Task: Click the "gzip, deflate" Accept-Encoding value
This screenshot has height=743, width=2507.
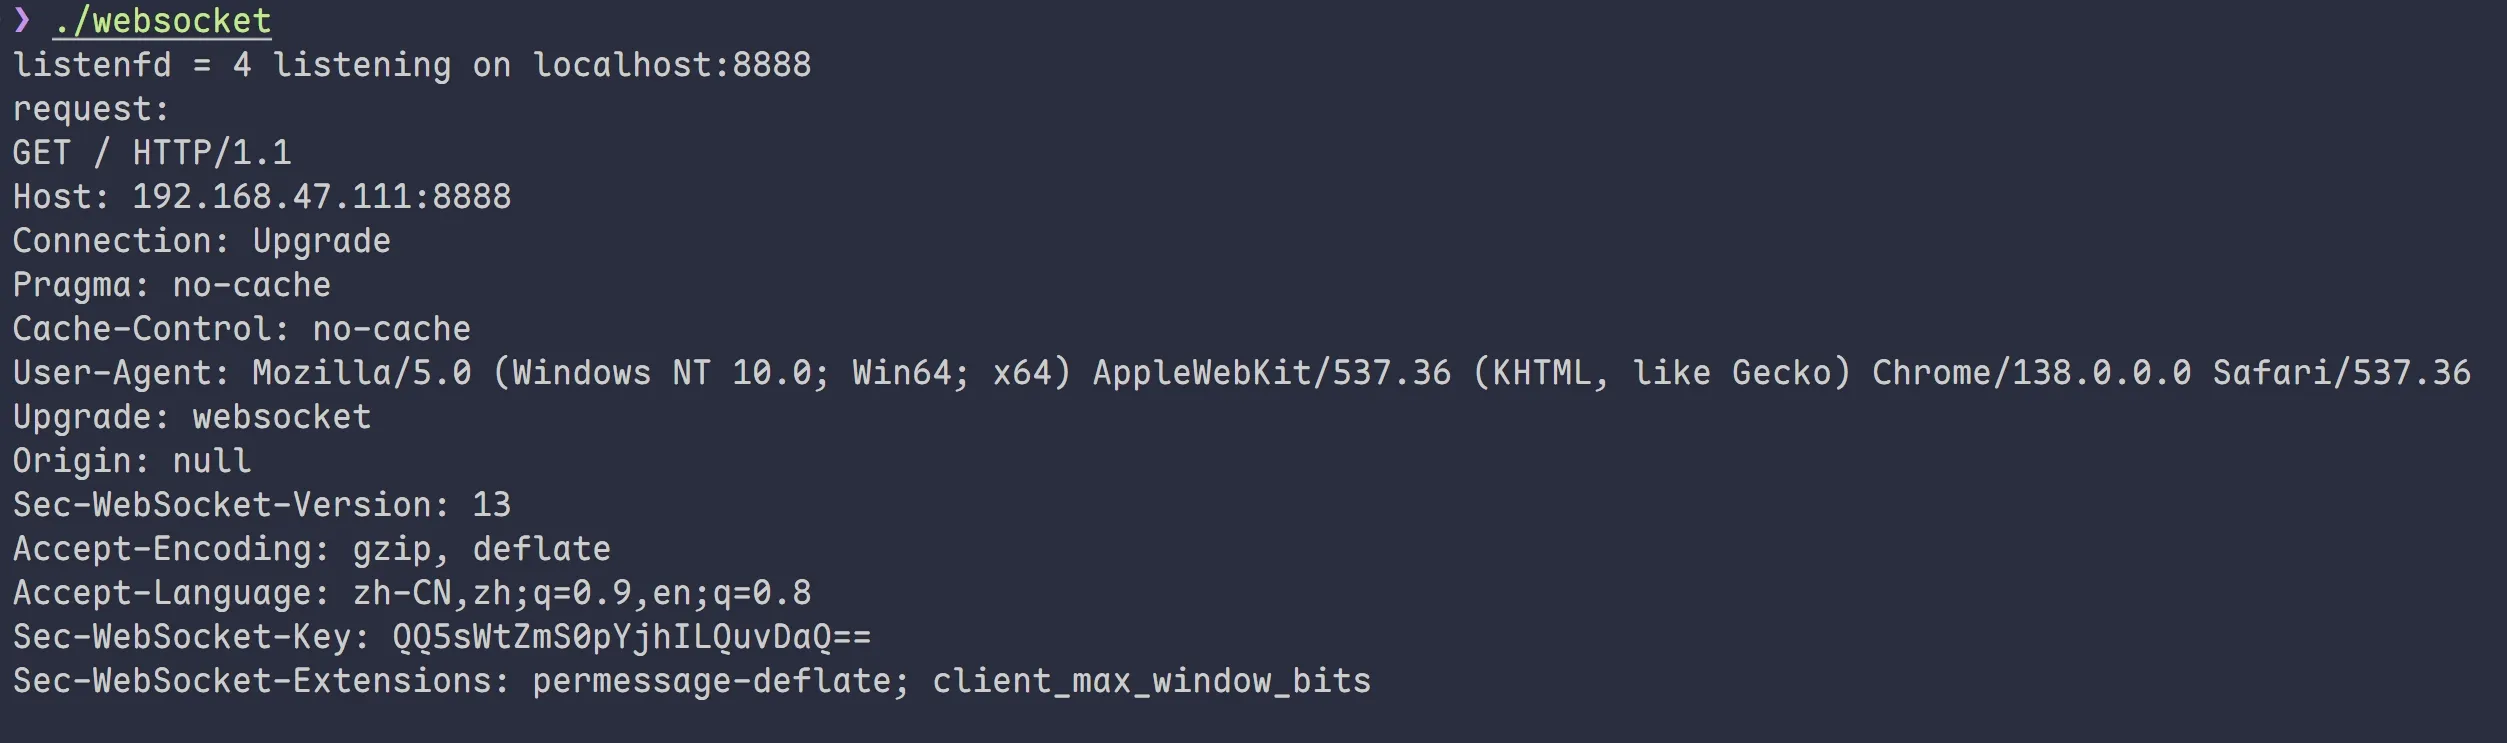Action: [x=481, y=549]
